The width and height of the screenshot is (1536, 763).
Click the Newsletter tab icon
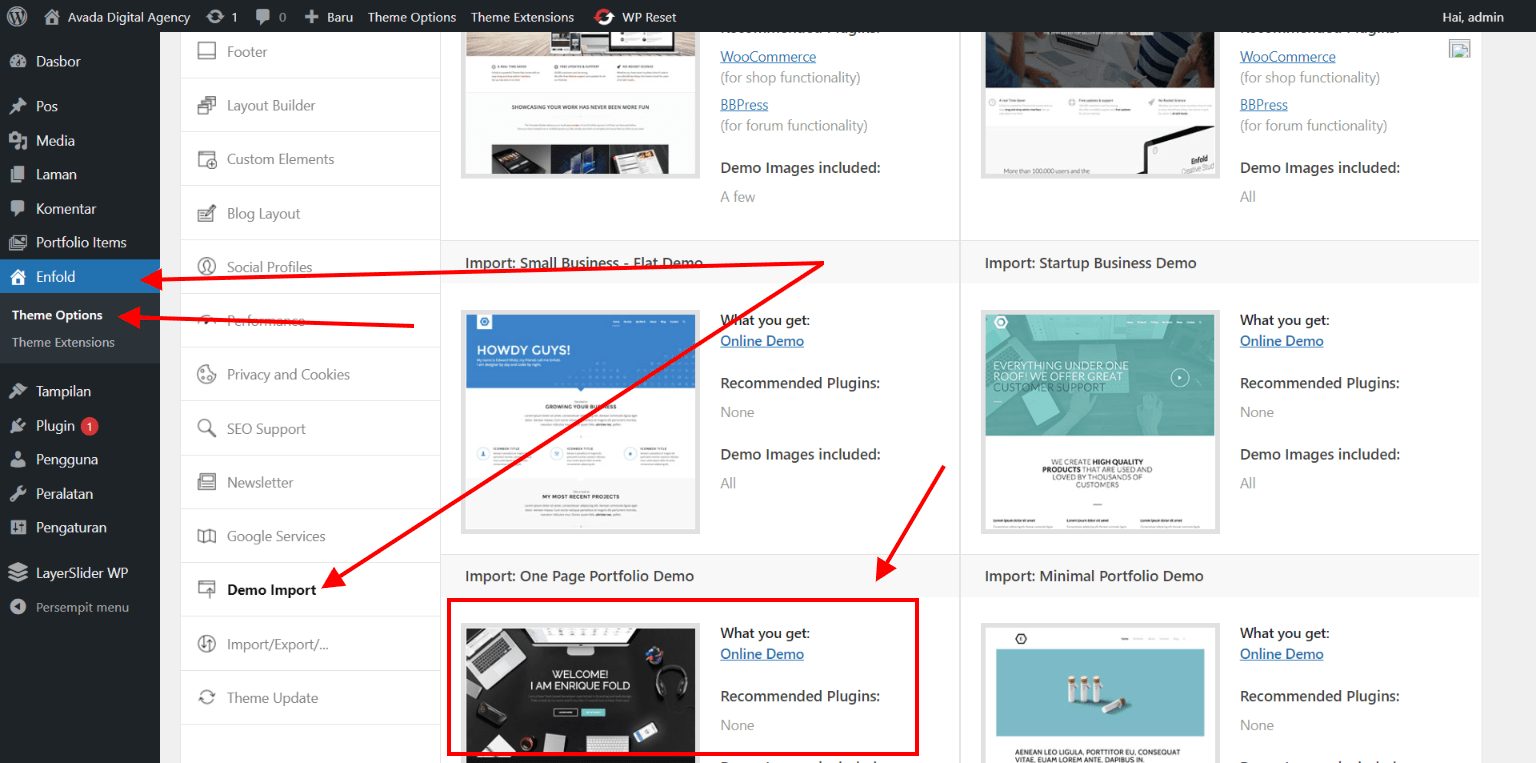pyautogui.click(x=207, y=482)
